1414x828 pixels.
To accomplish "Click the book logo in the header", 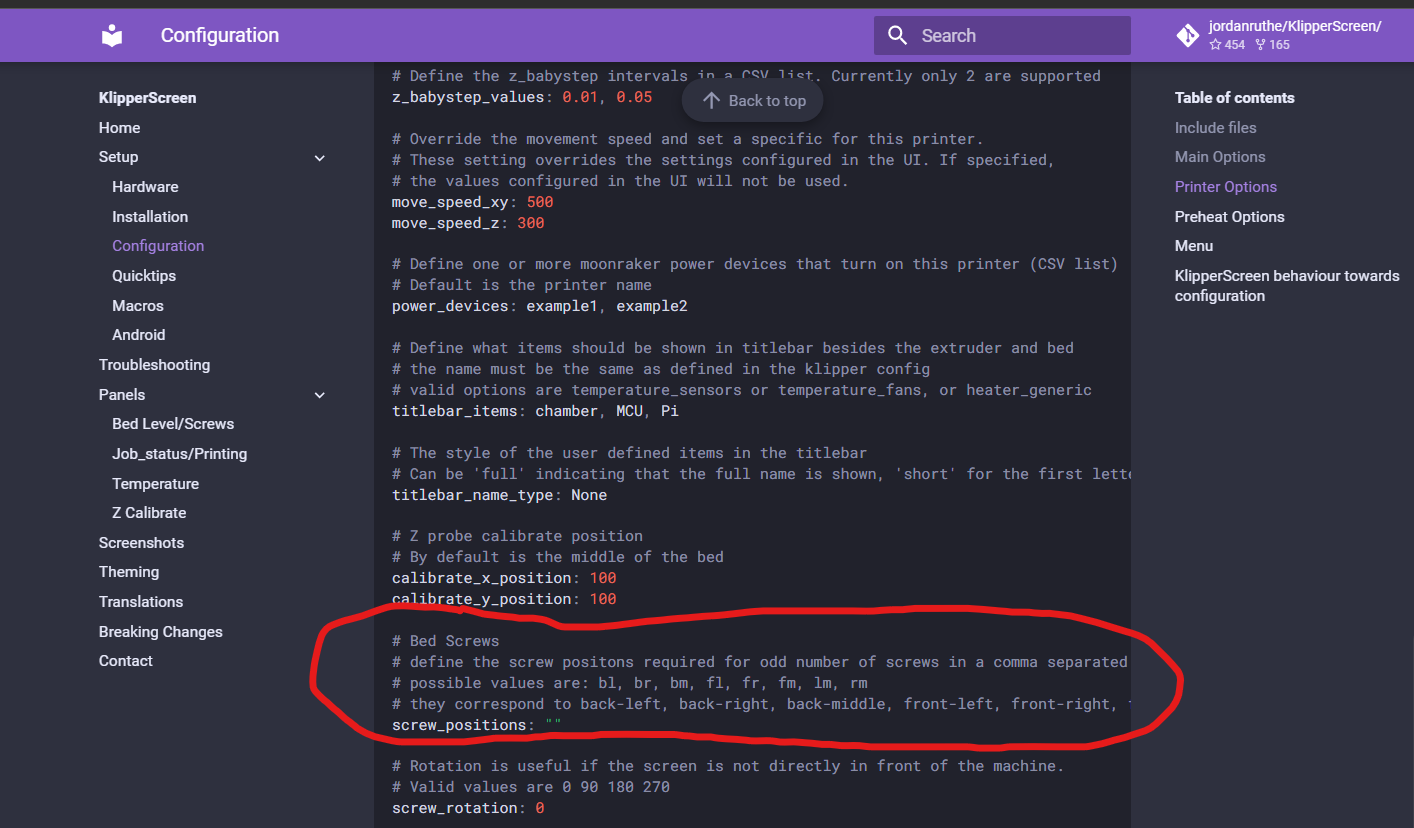I will coord(111,35).
